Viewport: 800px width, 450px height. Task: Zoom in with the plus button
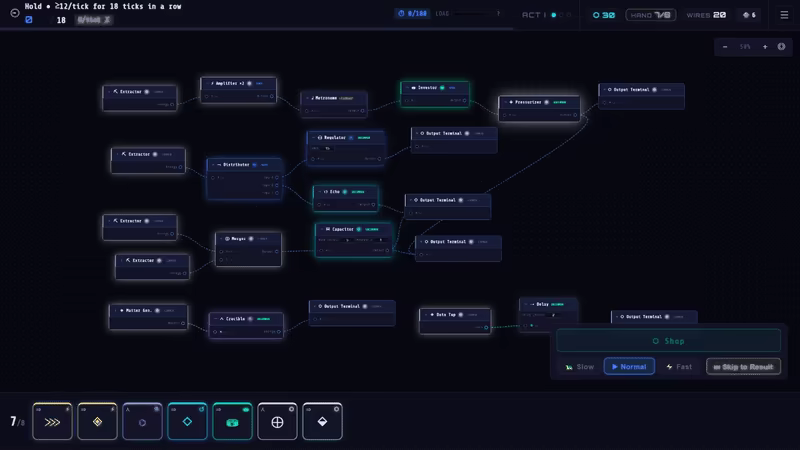point(765,46)
